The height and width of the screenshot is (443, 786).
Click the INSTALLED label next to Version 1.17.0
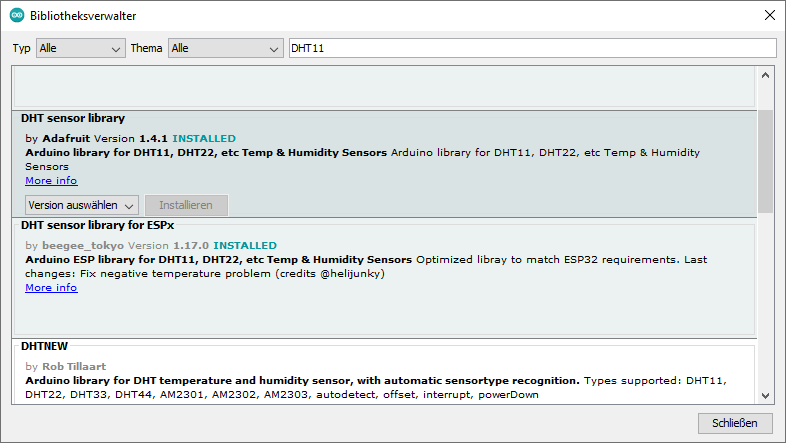click(x=245, y=245)
